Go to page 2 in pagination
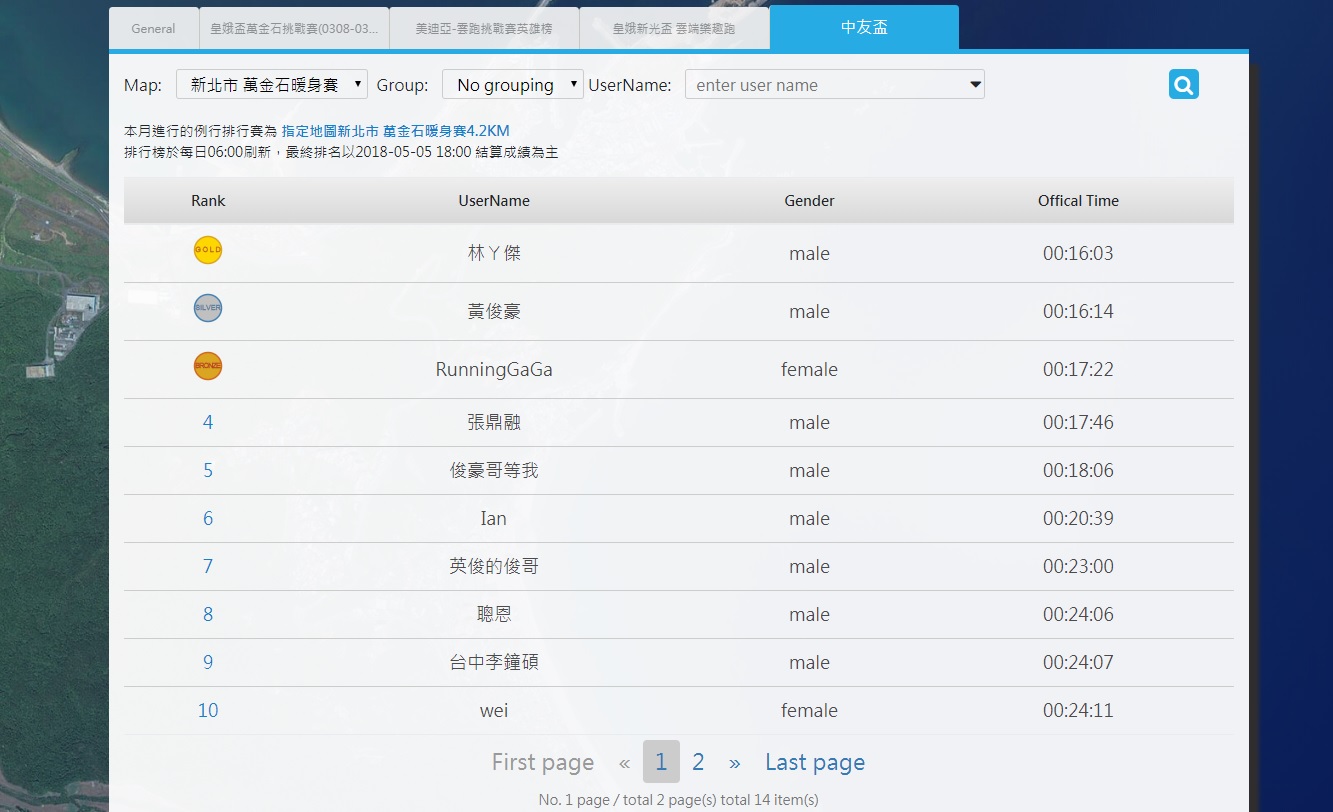This screenshot has height=812, width=1333. [x=698, y=762]
